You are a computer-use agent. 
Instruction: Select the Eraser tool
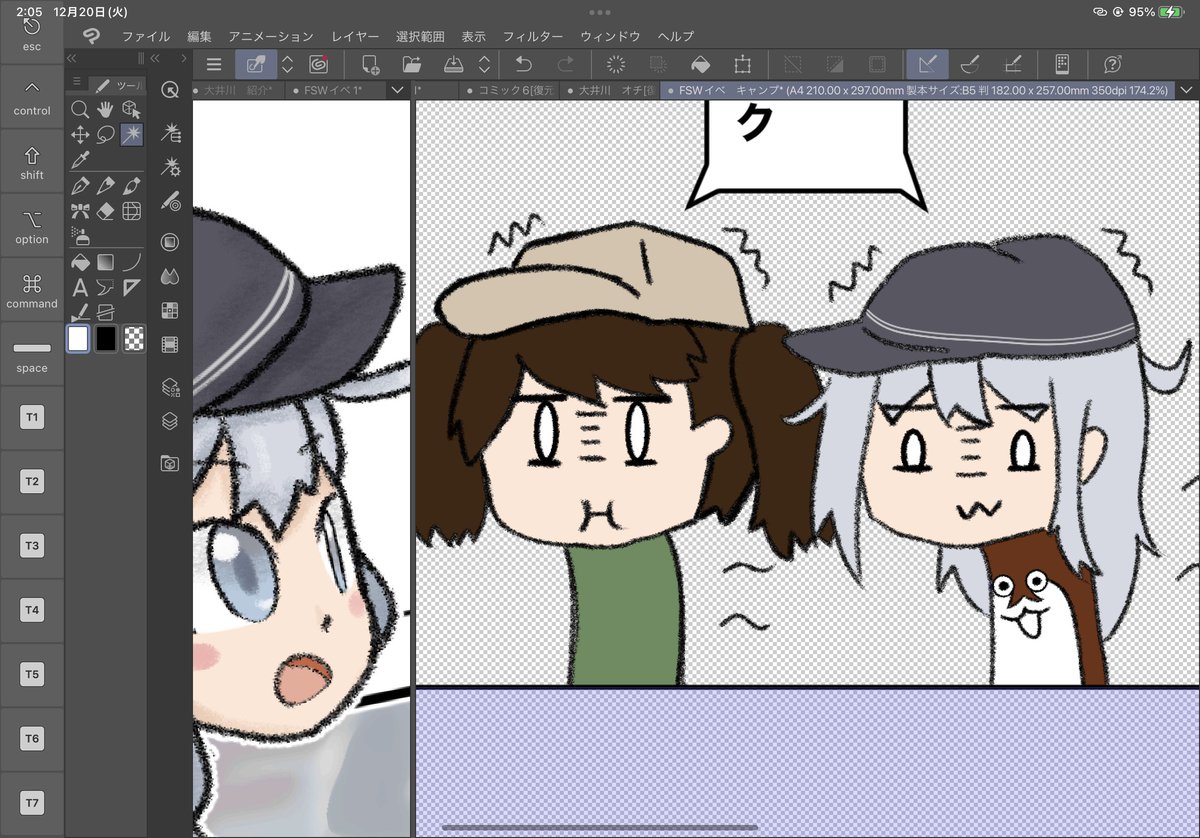point(105,211)
